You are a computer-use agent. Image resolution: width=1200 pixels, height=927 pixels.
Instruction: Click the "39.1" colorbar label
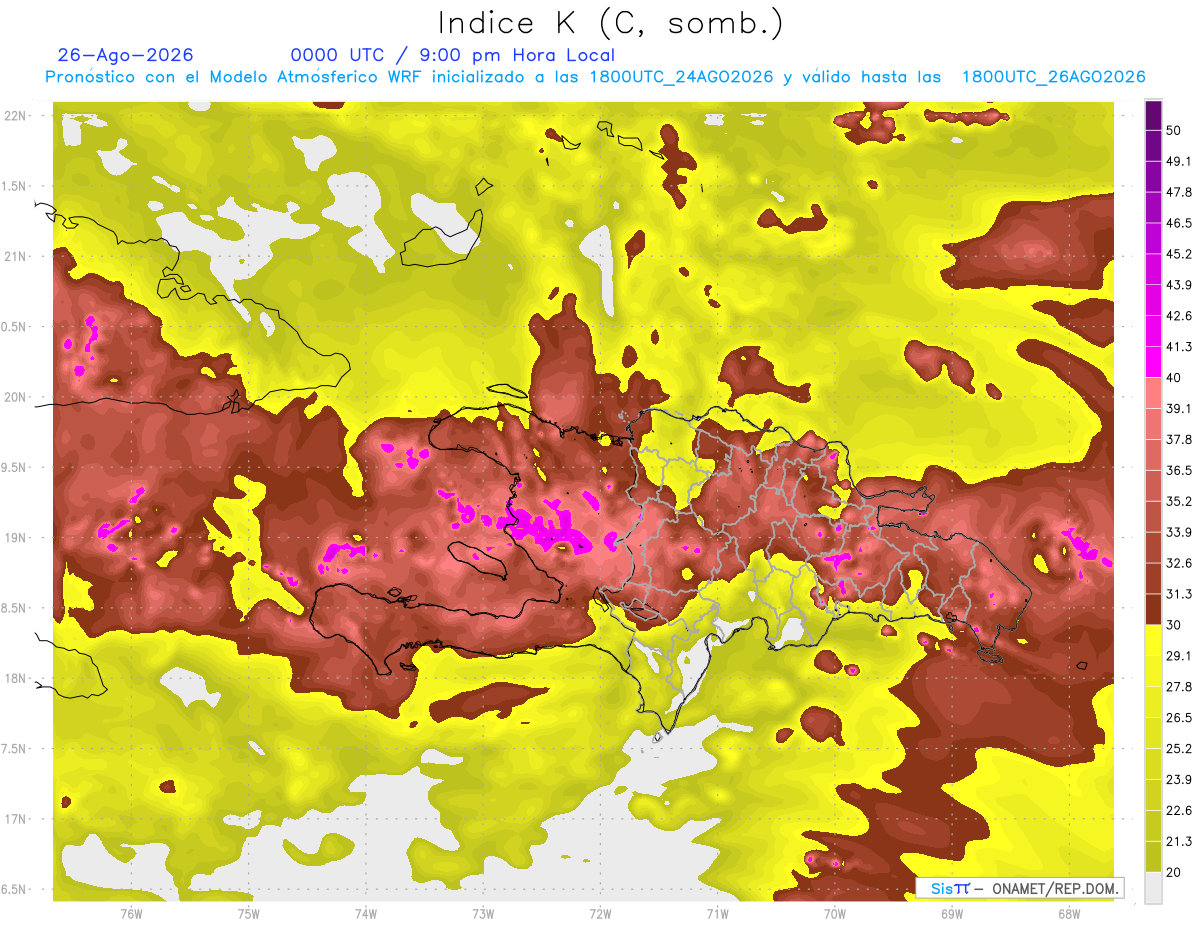pos(1179,408)
